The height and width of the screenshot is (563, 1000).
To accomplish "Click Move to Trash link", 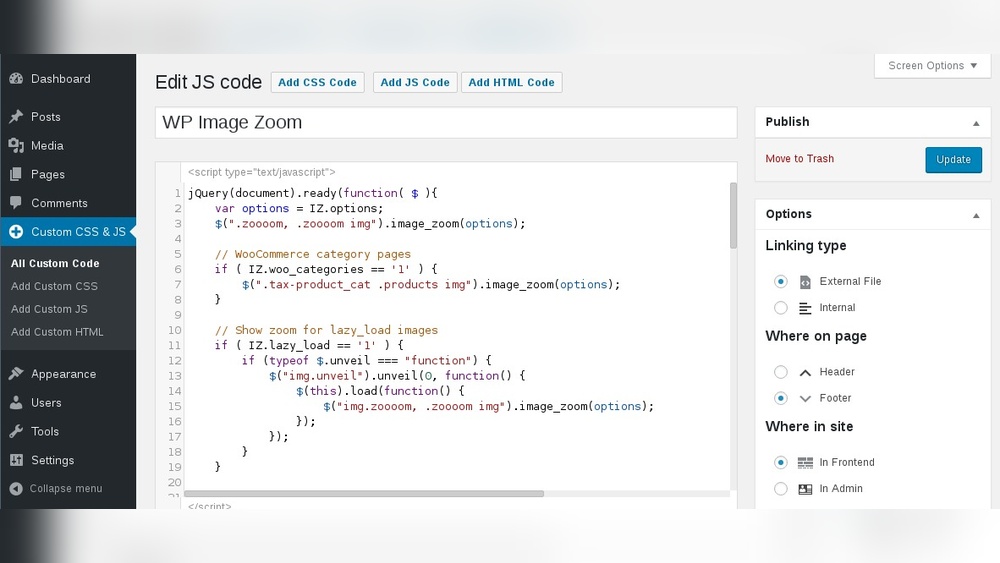I will tap(800, 159).
